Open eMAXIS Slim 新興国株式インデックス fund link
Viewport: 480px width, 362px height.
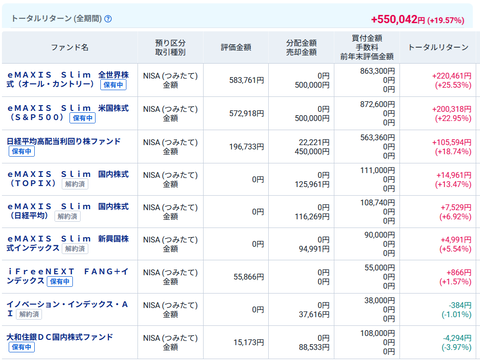pos(68,243)
